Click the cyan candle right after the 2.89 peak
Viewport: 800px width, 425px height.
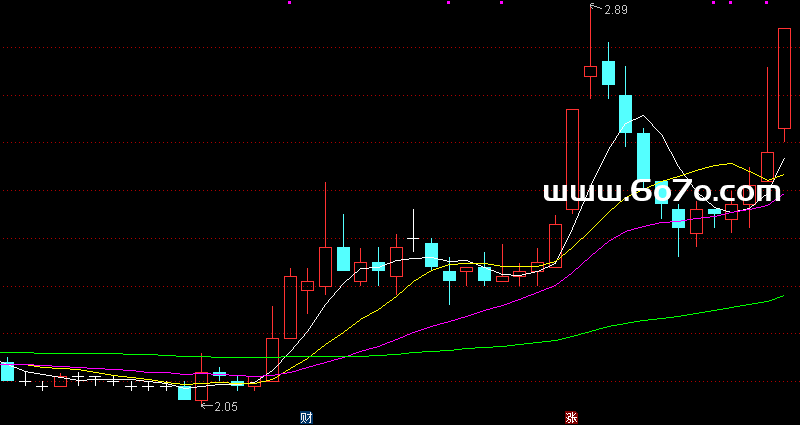(608, 73)
